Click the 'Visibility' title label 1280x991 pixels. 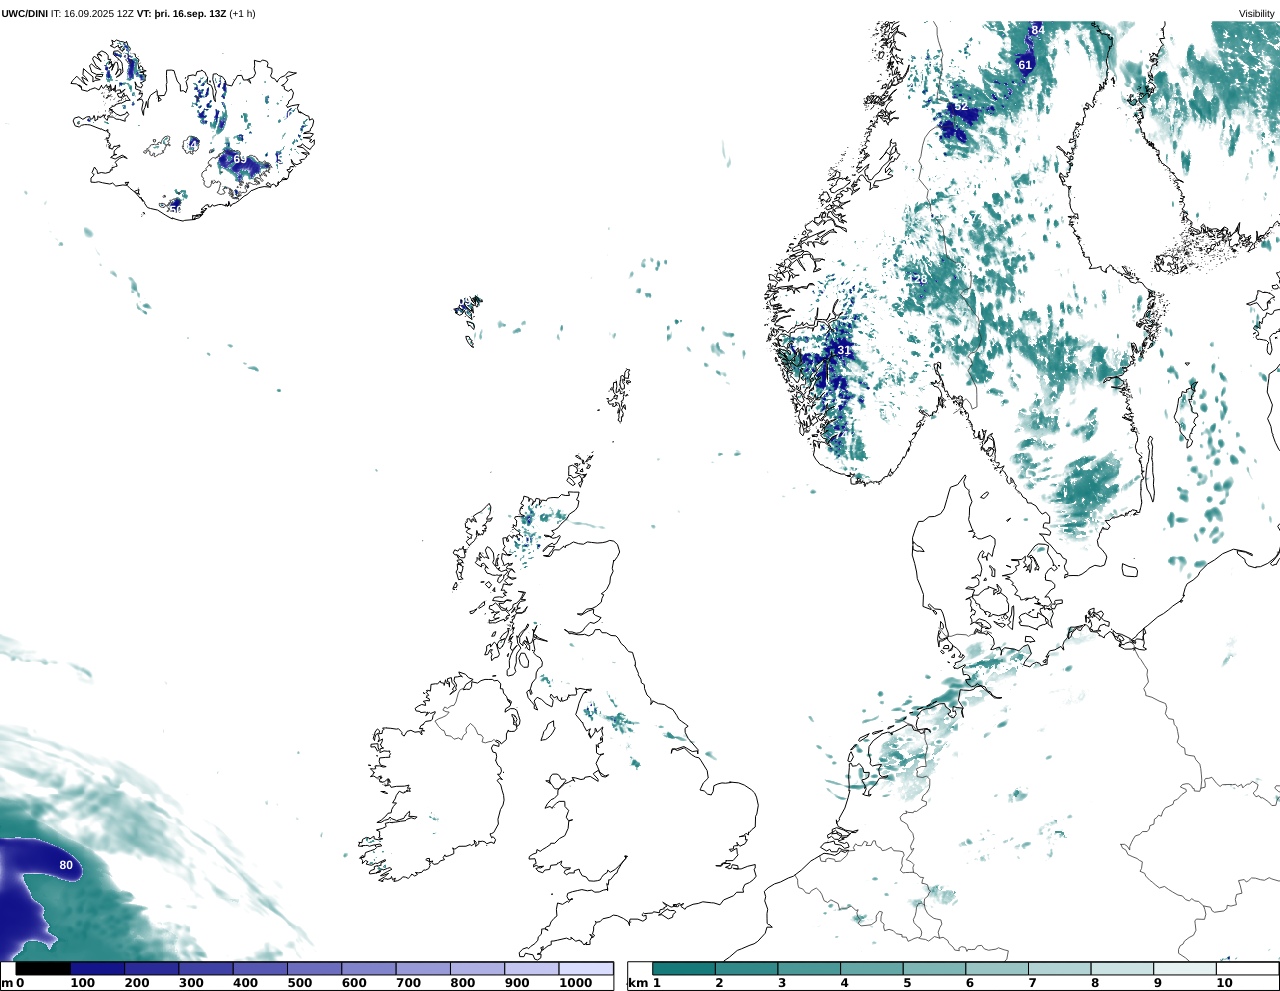click(1257, 14)
